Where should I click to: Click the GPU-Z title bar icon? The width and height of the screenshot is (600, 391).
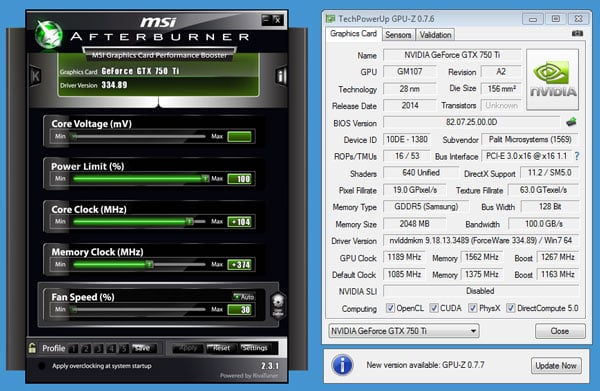pyautogui.click(x=330, y=18)
